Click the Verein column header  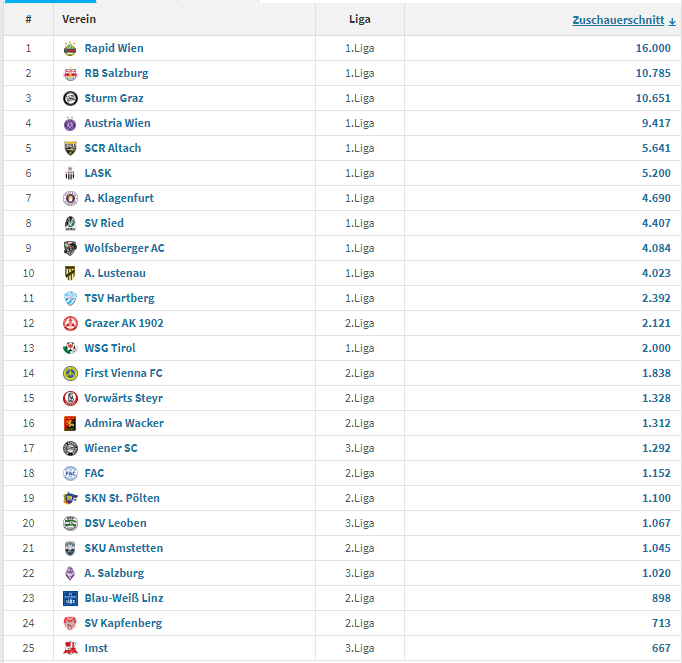[x=79, y=19]
